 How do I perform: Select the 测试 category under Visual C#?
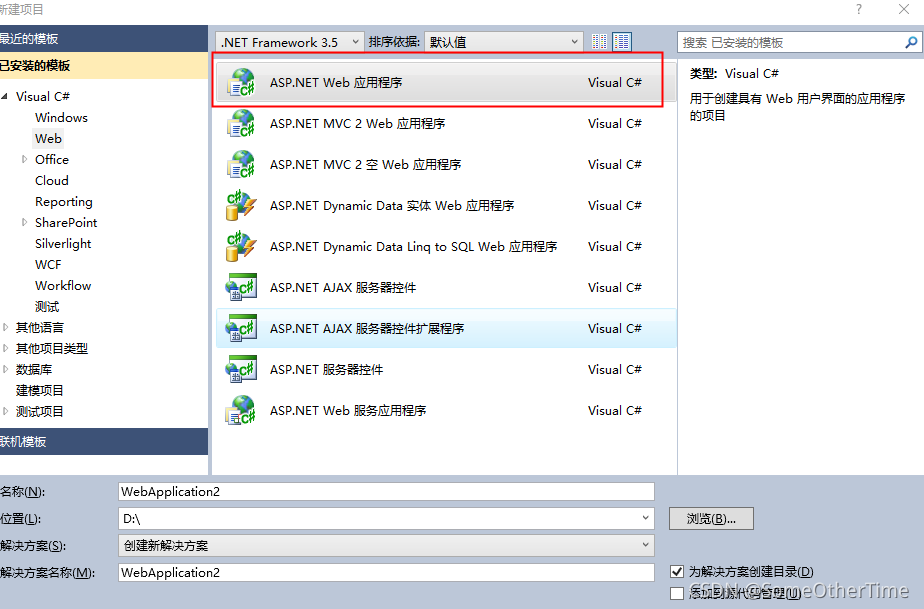[47, 307]
